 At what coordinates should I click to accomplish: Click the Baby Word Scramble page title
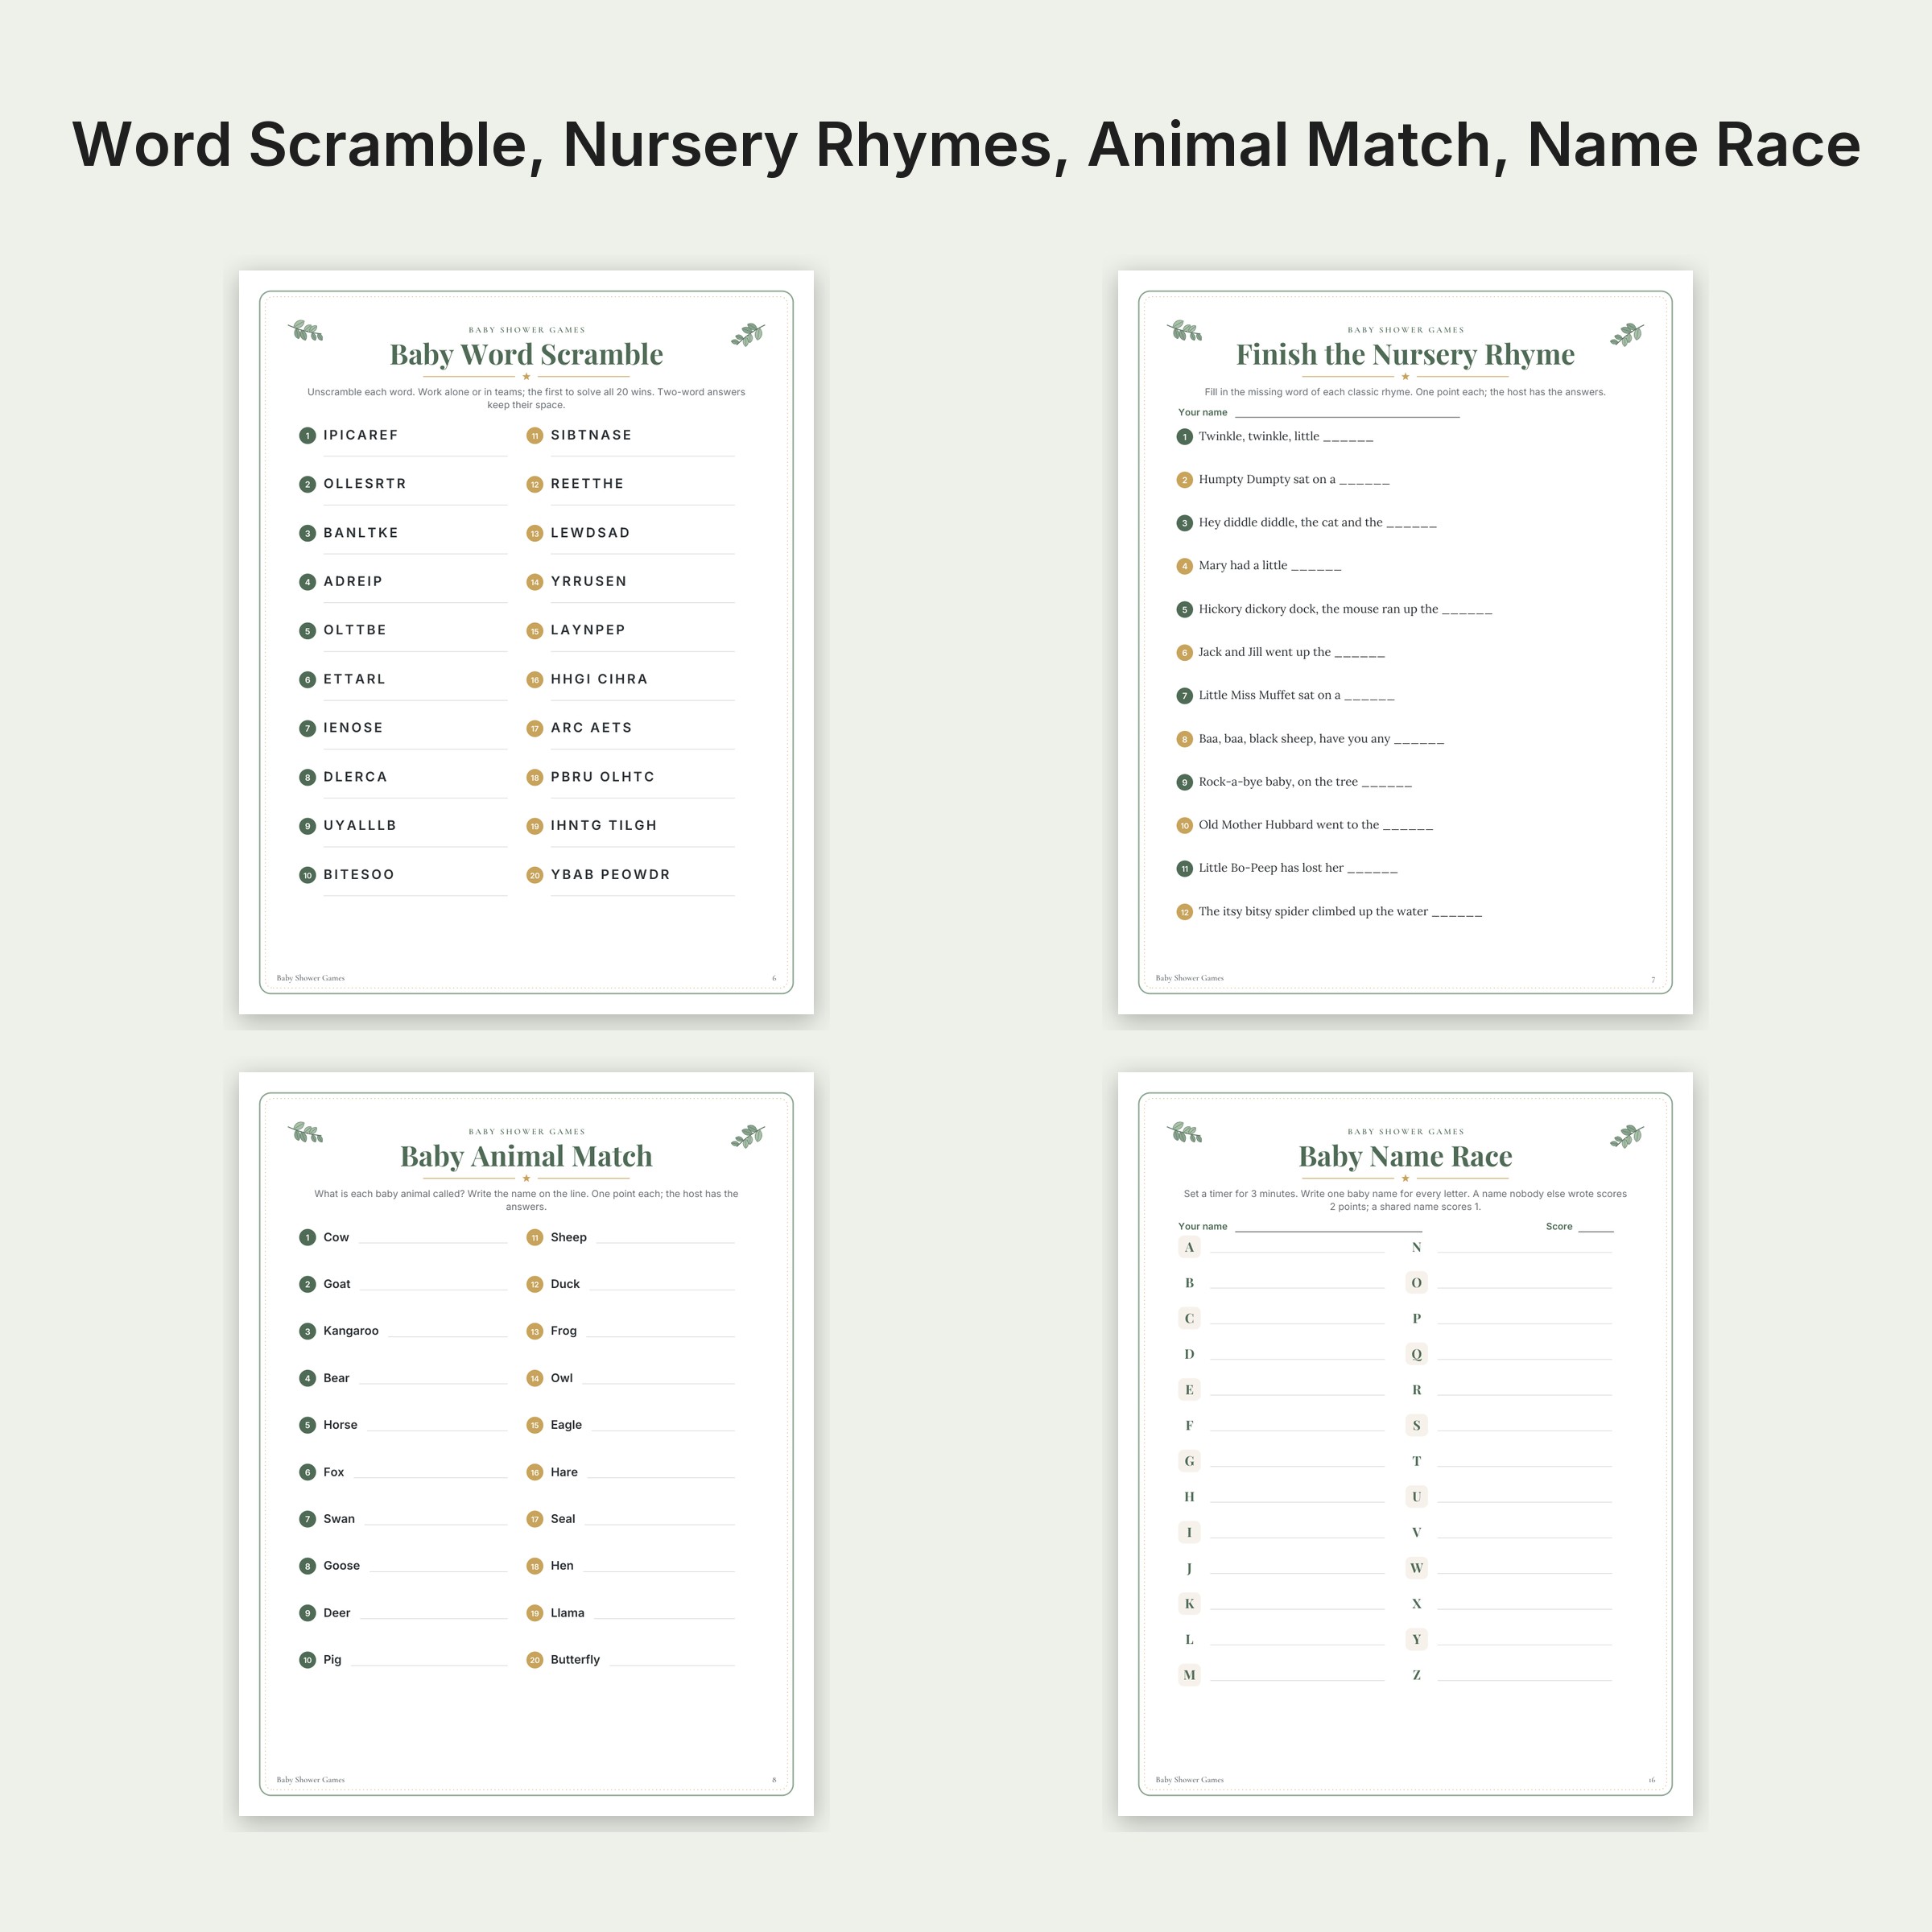pos(526,354)
